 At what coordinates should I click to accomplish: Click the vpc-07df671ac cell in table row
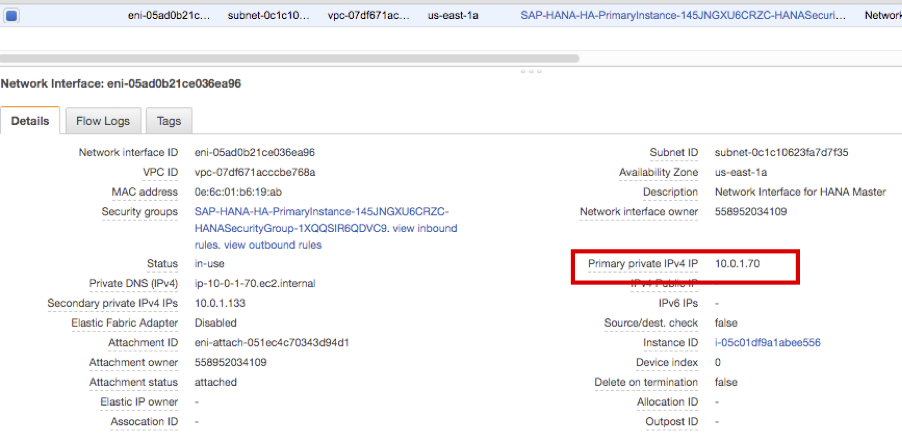pyautogui.click(x=368, y=16)
